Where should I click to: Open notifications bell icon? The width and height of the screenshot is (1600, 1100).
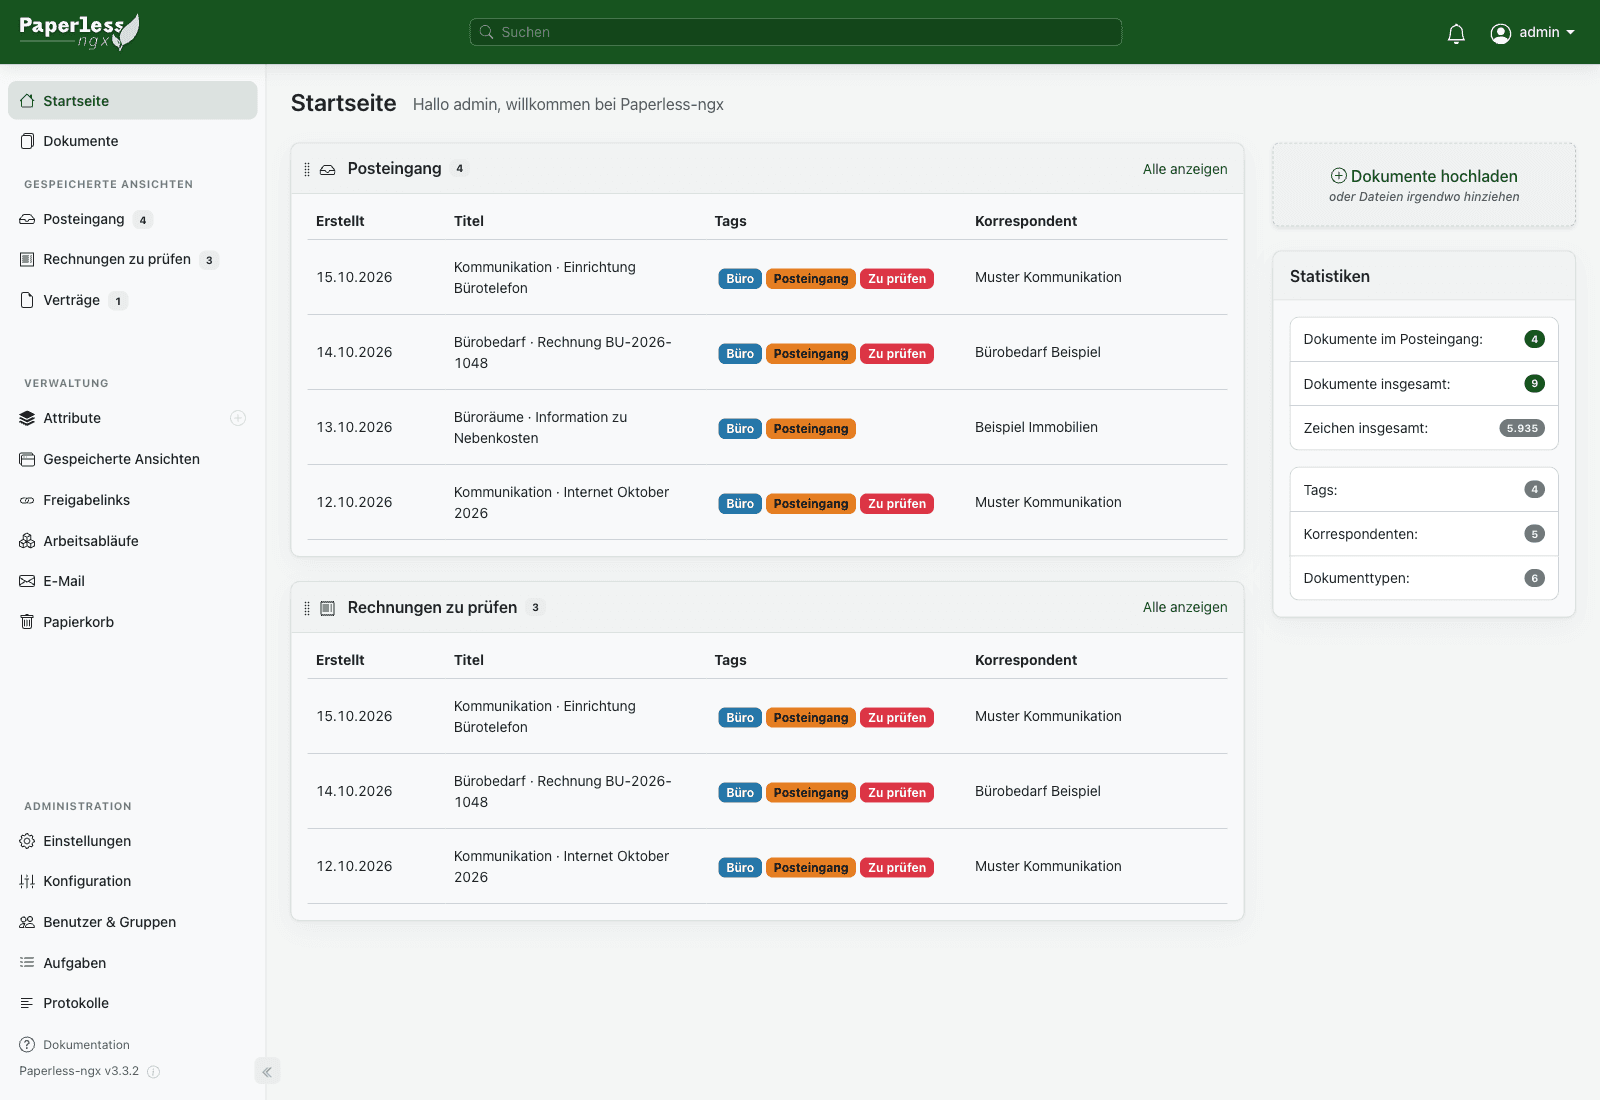[1456, 33]
